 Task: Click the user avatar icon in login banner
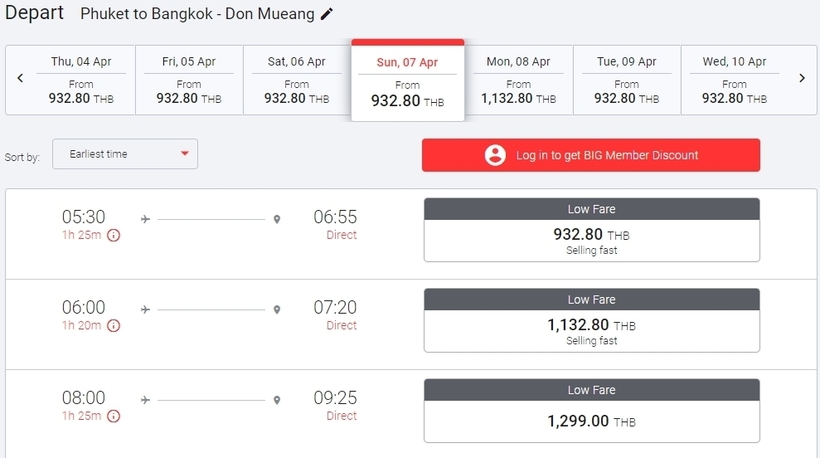pos(495,155)
